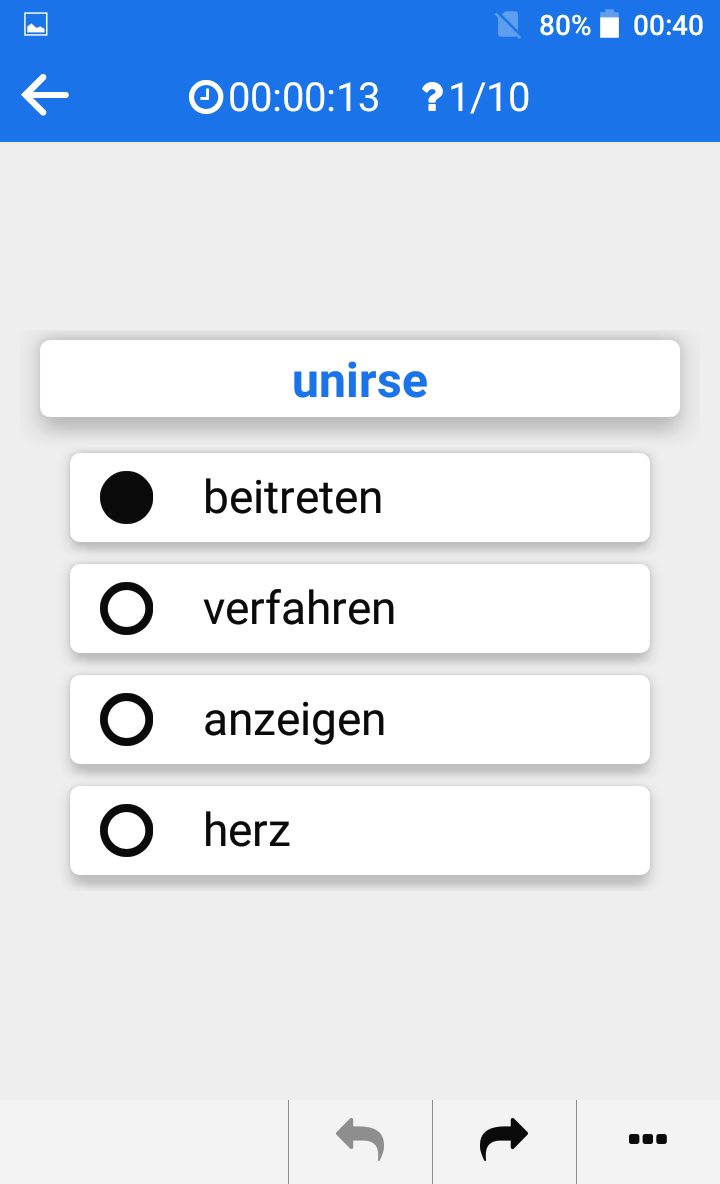The height and width of the screenshot is (1184, 720).
Task: Select the beitreten radio button
Action: click(127, 498)
